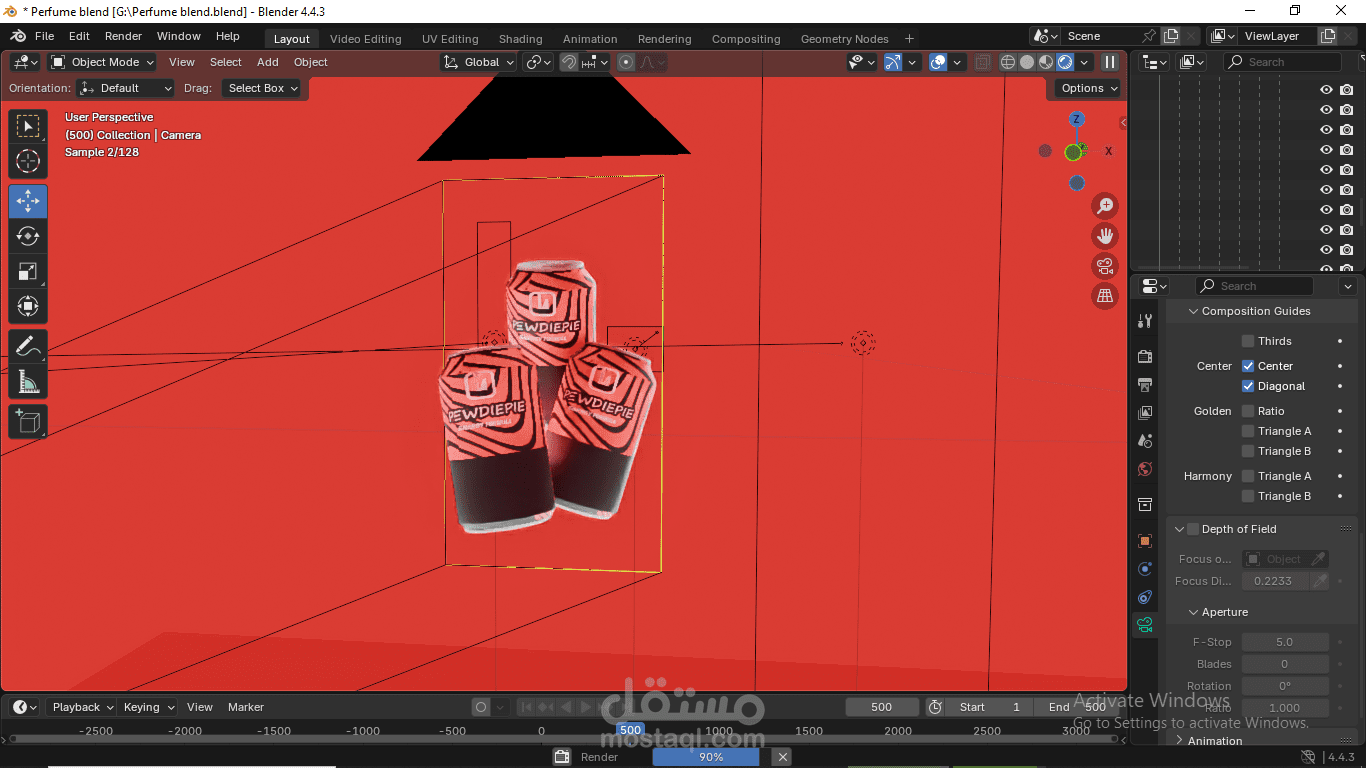Image resolution: width=1366 pixels, height=768 pixels.
Task: Select the Move tool
Action: [28, 201]
